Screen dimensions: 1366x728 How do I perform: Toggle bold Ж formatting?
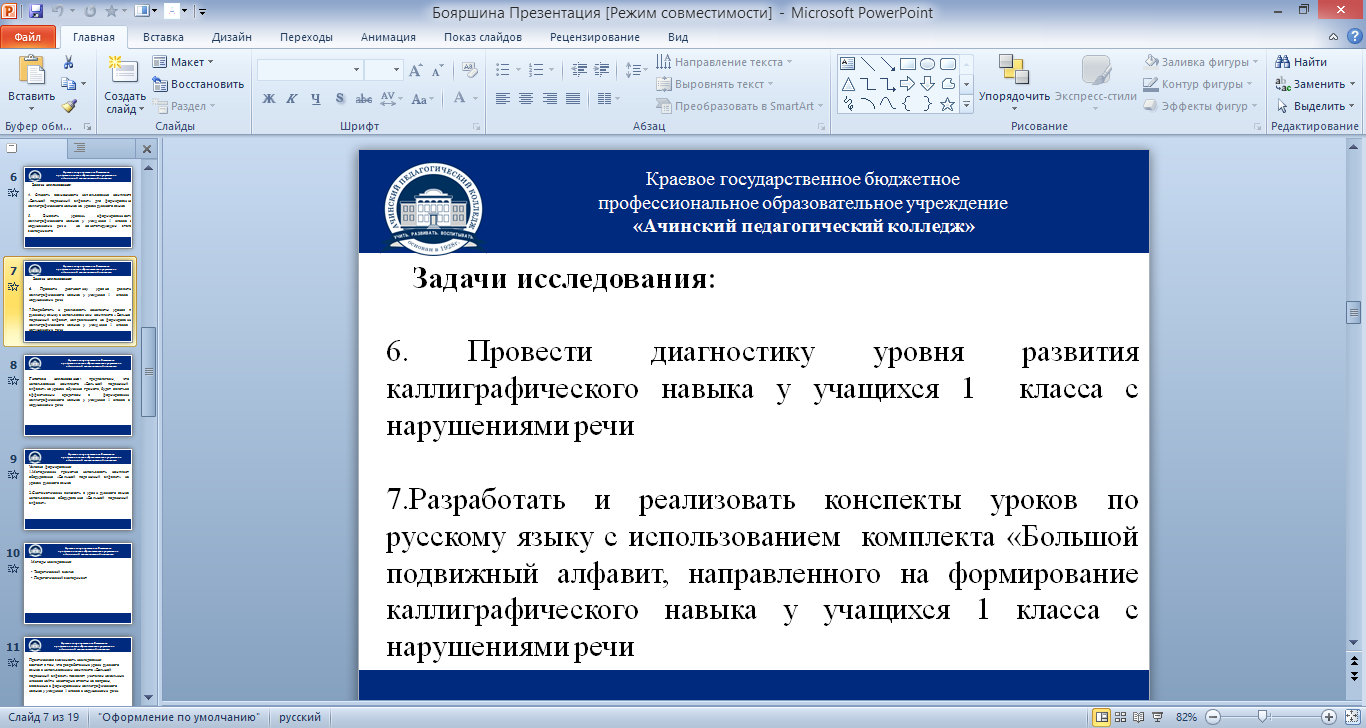coord(268,98)
